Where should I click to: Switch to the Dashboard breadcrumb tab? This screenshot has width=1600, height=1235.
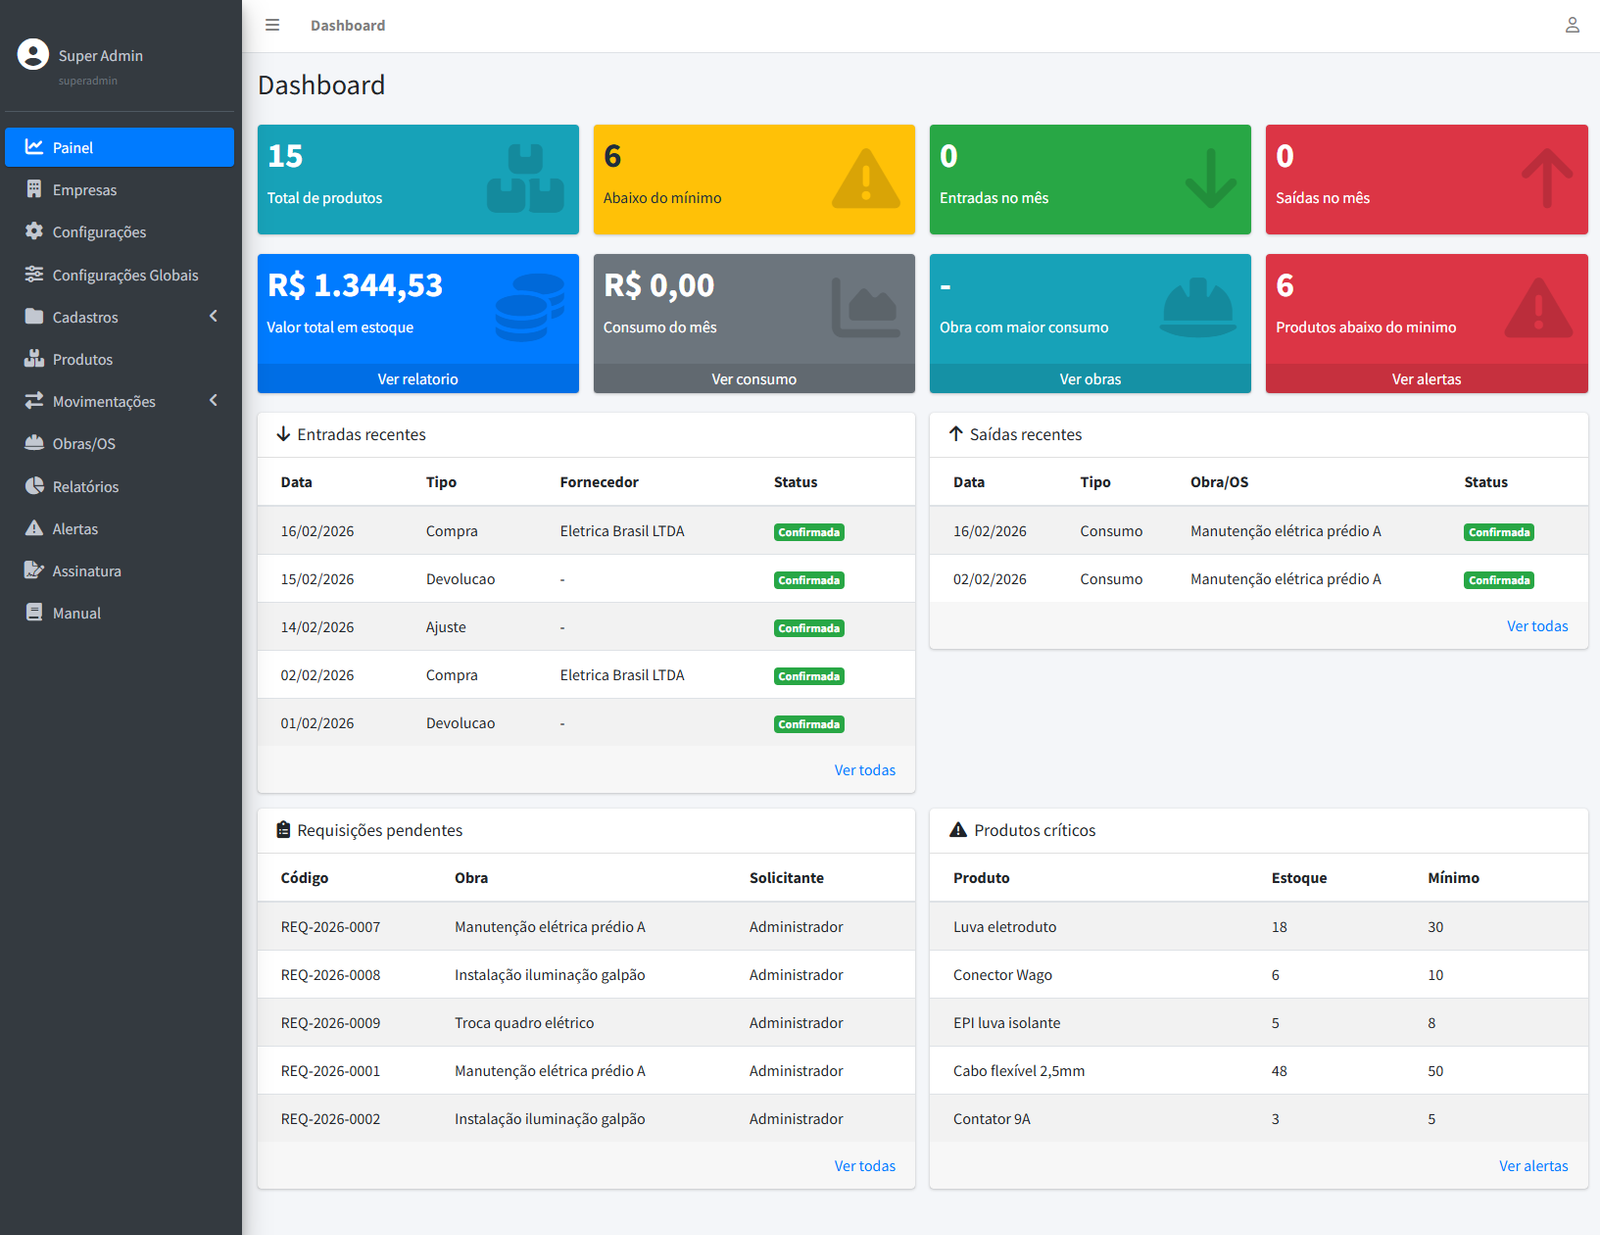tap(348, 25)
